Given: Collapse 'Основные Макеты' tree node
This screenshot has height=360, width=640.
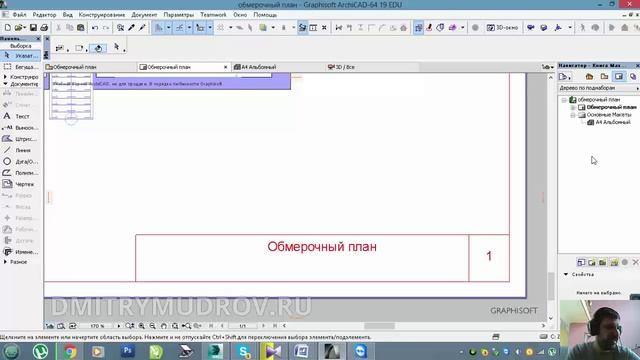Looking at the screenshot, I should (x=573, y=115).
